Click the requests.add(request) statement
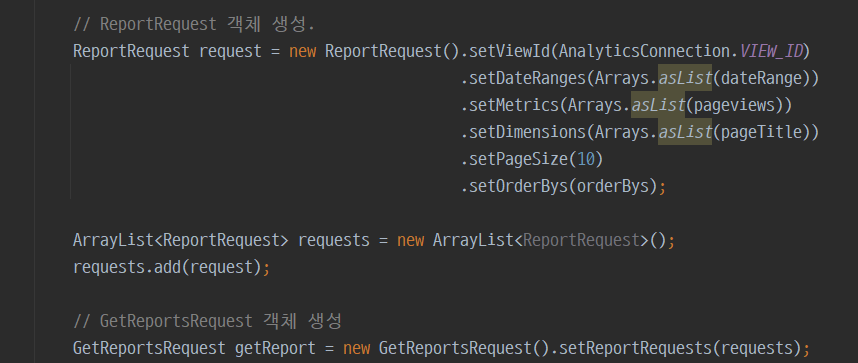 [172, 267]
